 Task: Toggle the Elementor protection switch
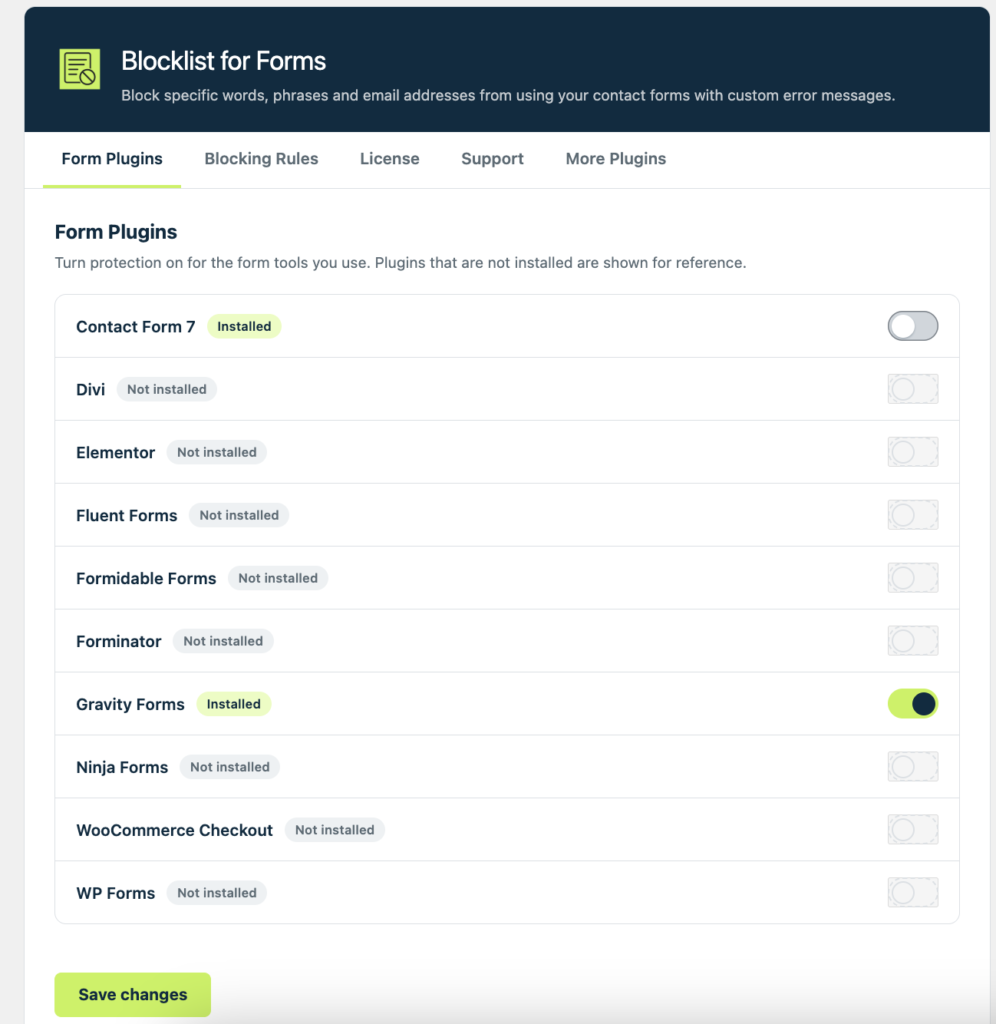point(912,452)
